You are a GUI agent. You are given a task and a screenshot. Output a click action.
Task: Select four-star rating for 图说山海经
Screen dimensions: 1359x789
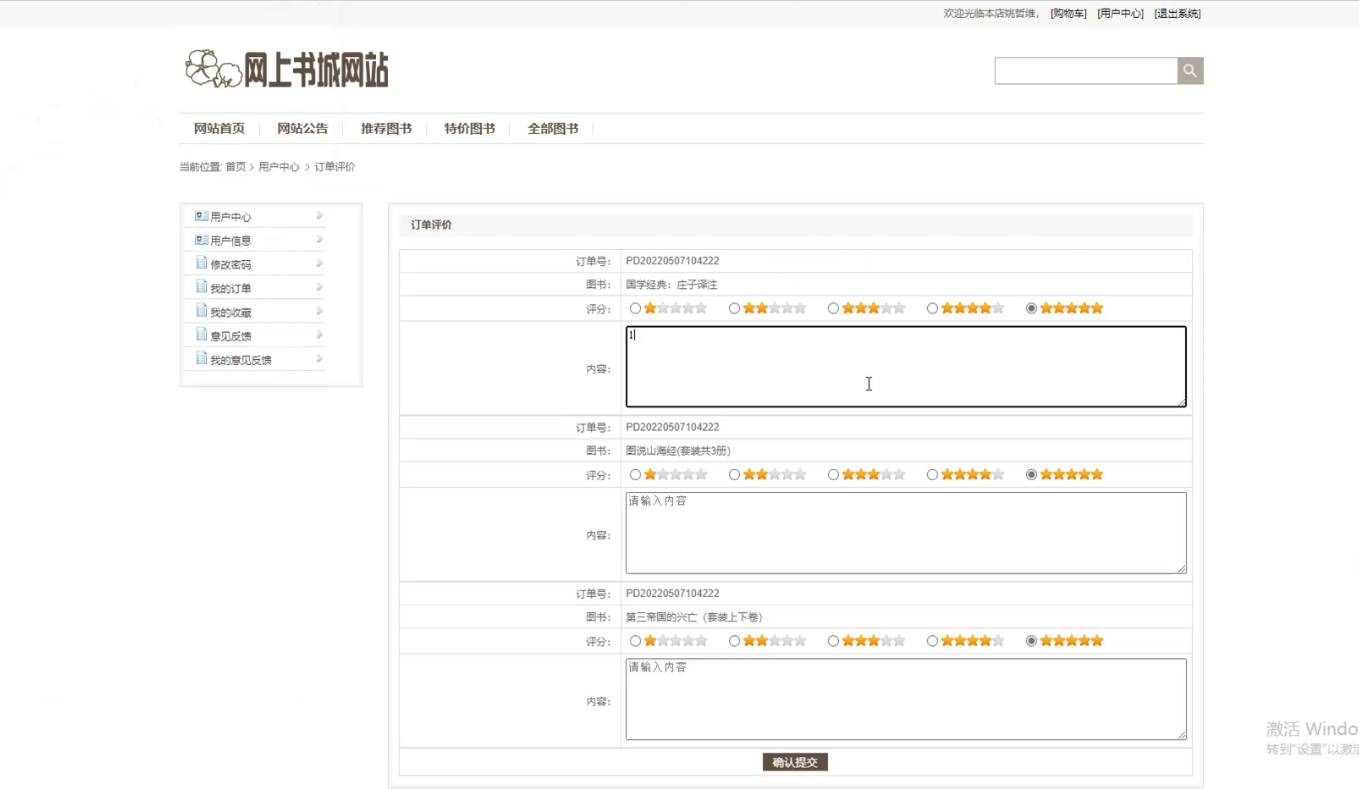click(932, 474)
